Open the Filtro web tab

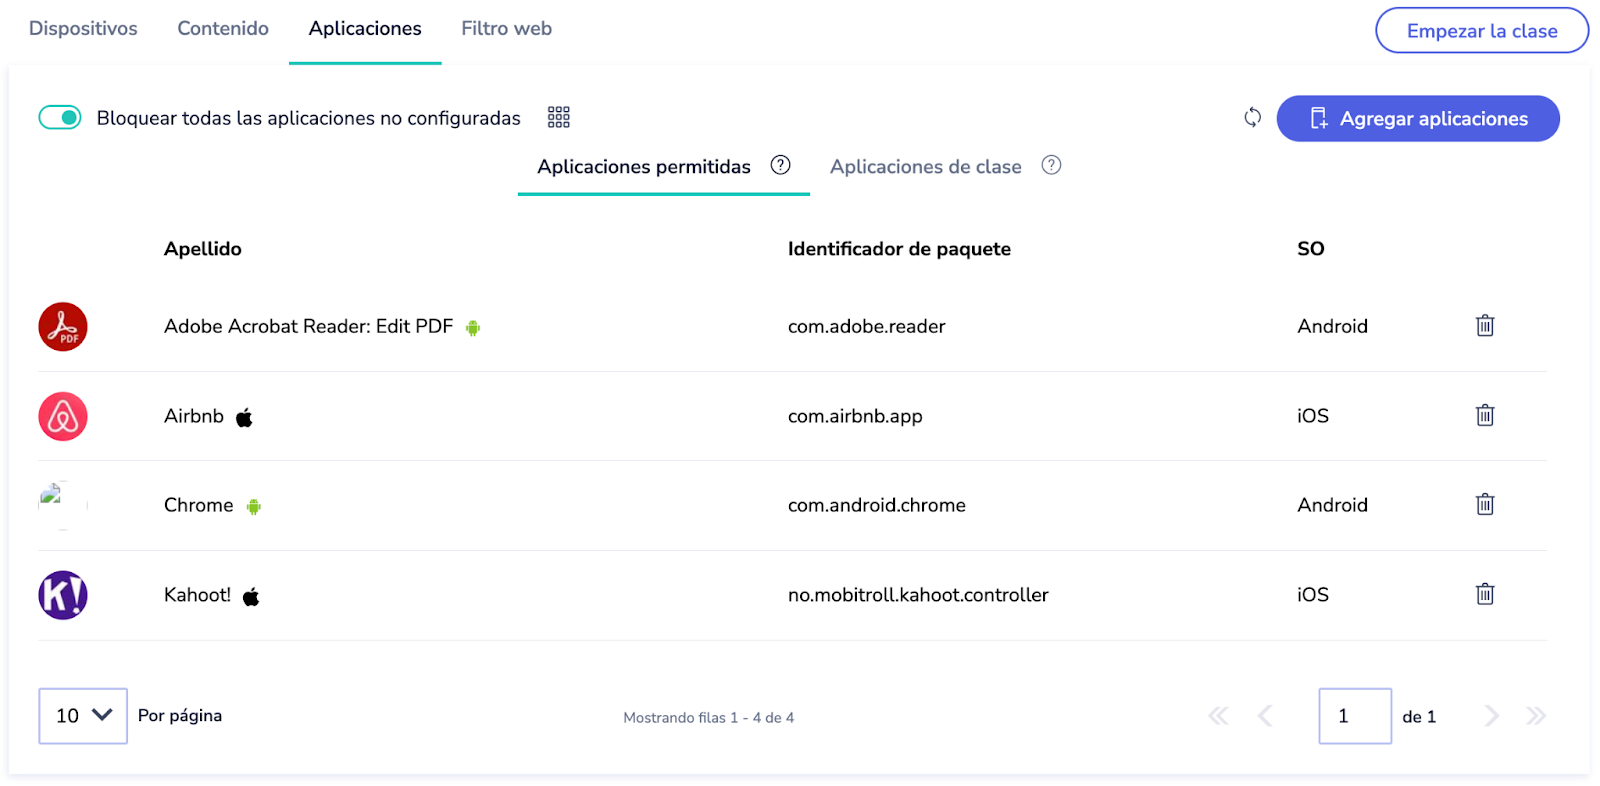point(506,29)
